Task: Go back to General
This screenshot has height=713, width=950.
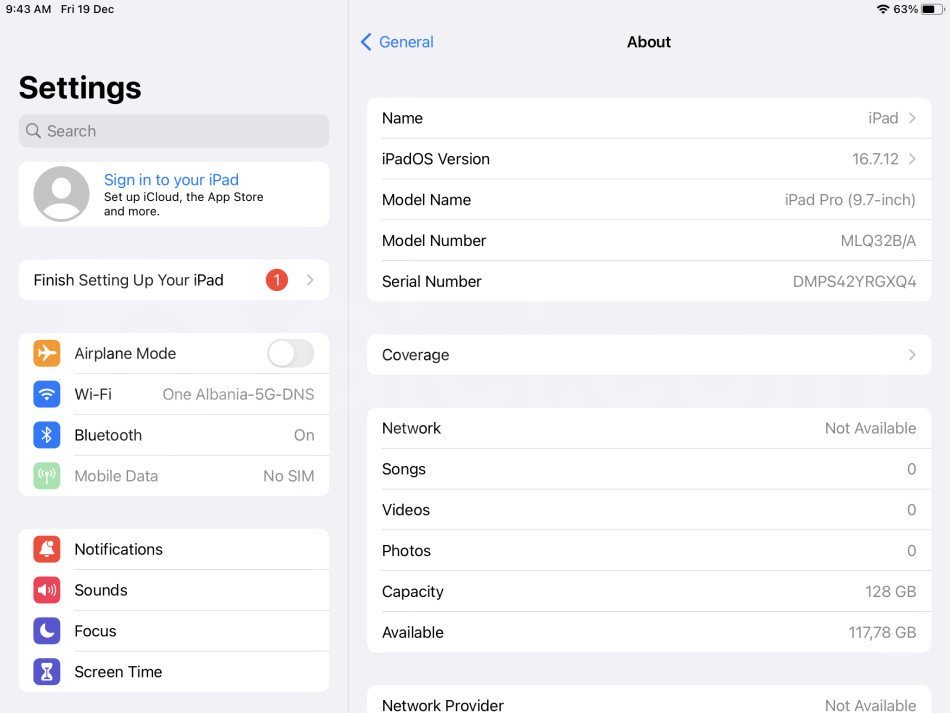Action: pyautogui.click(x=397, y=42)
